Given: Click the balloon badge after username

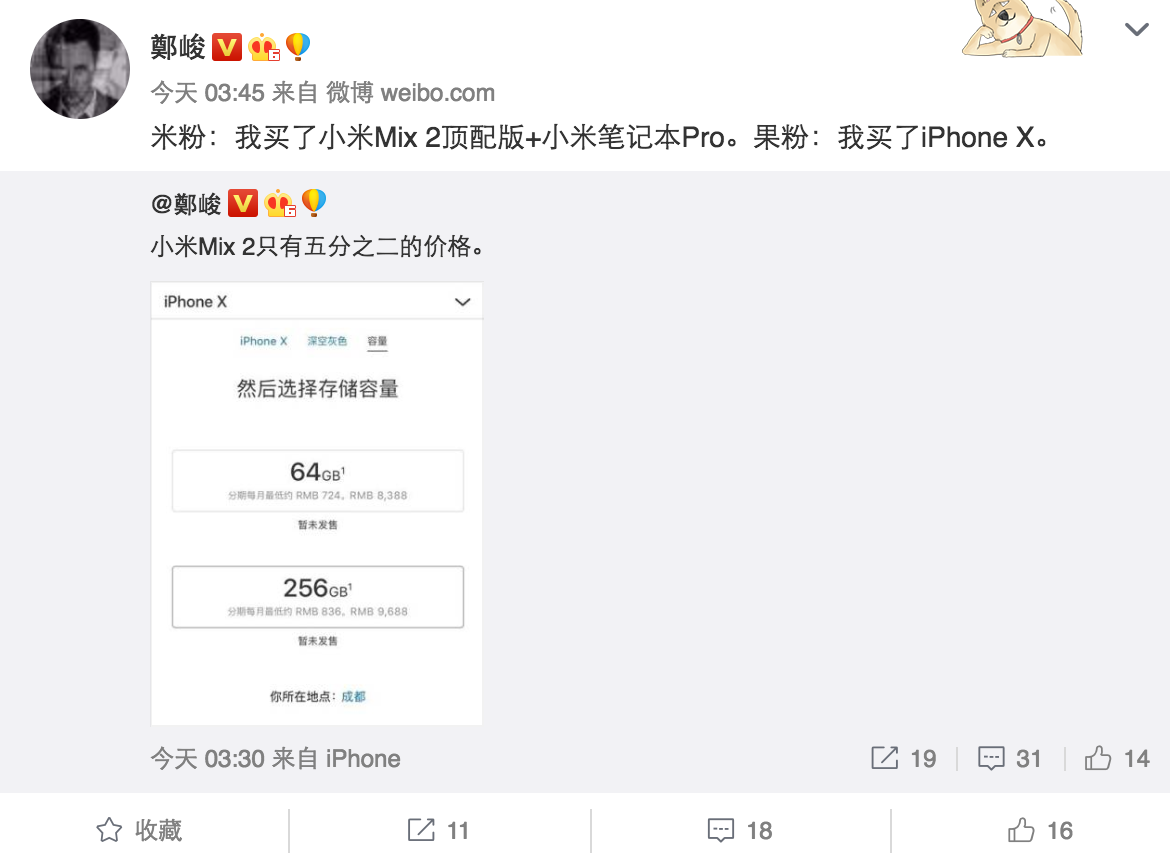Looking at the screenshot, I should [x=298, y=46].
